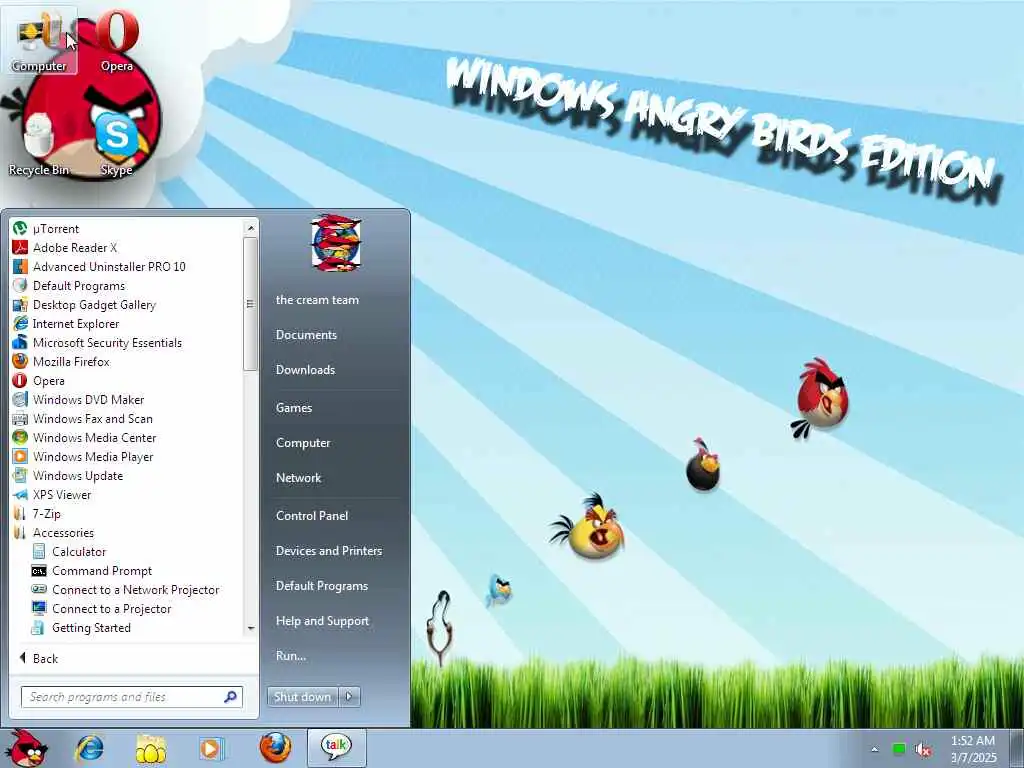Screen dimensions: 1024x768
Task: Expand the 7-Zip folder
Action: tap(37, 513)
